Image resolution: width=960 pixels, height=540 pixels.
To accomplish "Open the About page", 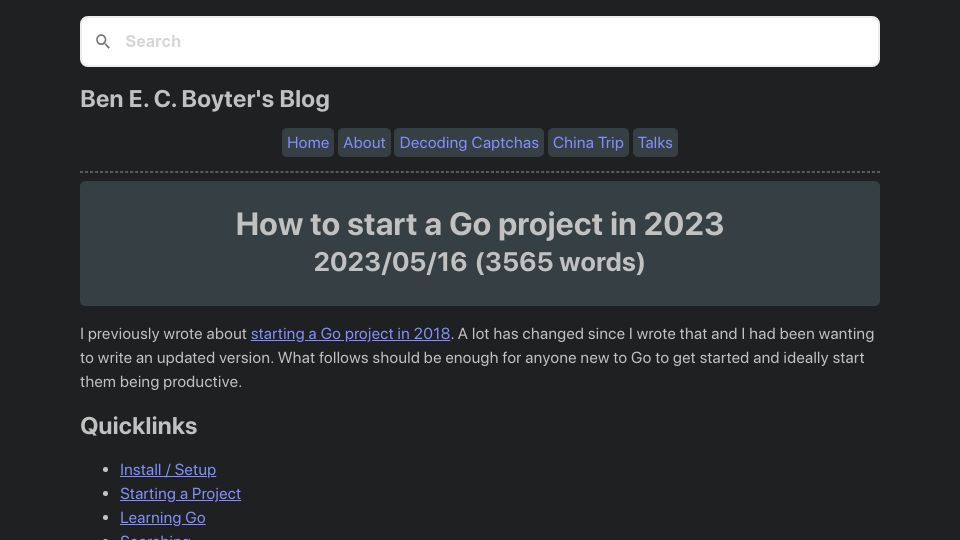I will (364, 143).
